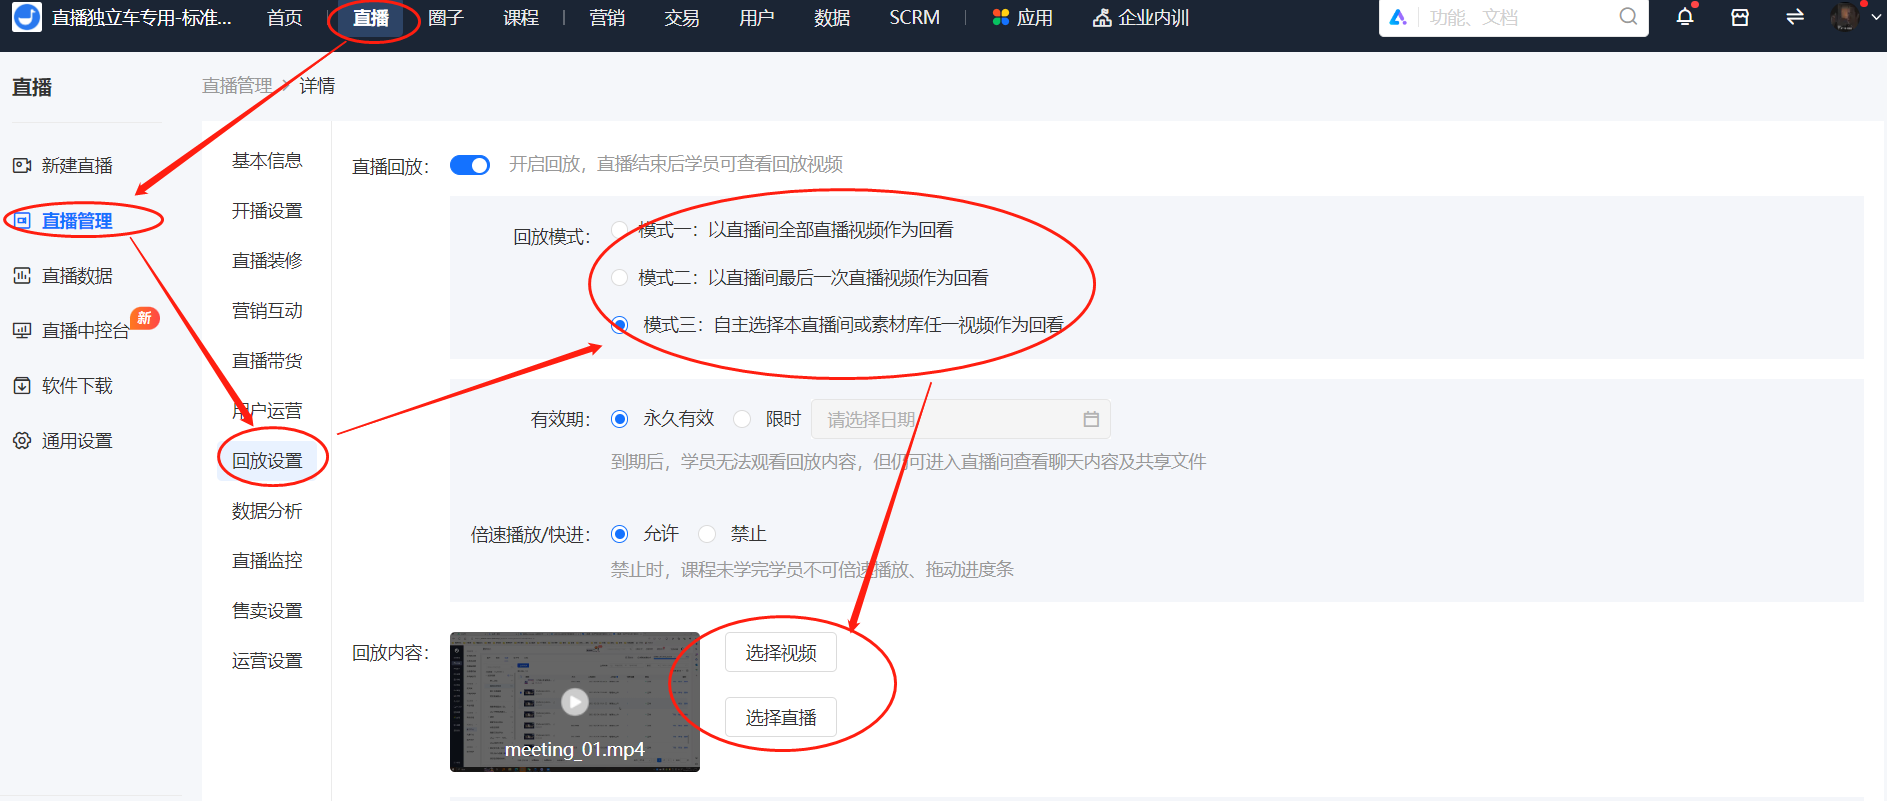Image resolution: width=1887 pixels, height=801 pixels.
Task: Play the meeting_01.mp4 thumbnail
Action: click(x=574, y=701)
